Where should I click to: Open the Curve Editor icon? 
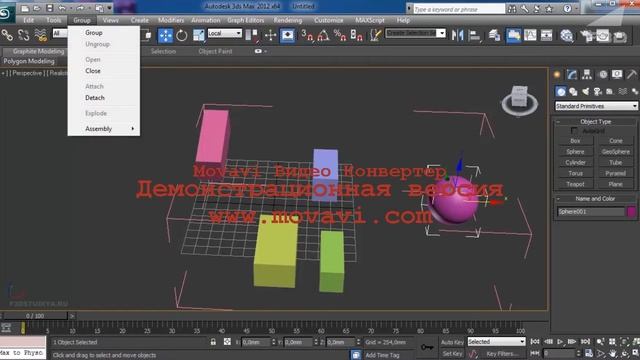(530, 36)
